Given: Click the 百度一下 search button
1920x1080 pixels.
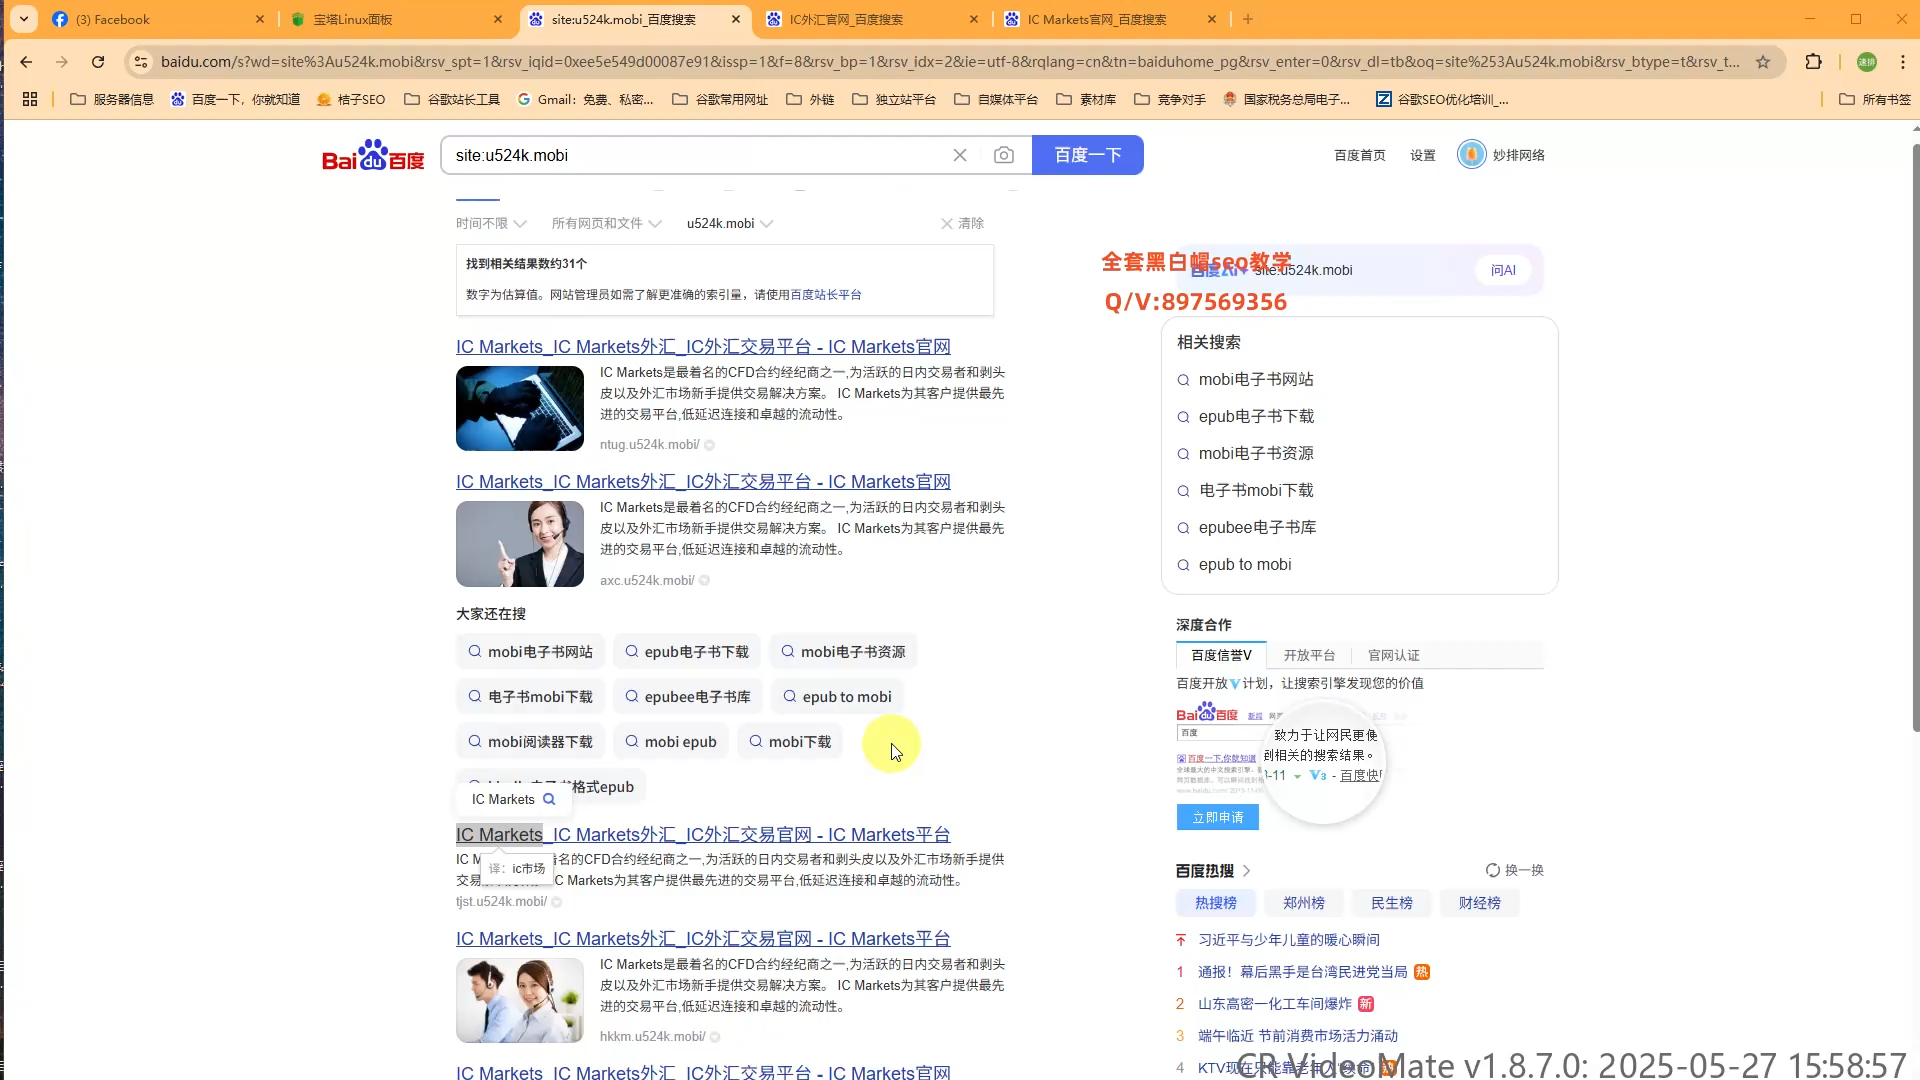Looking at the screenshot, I should click(1088, 155).
